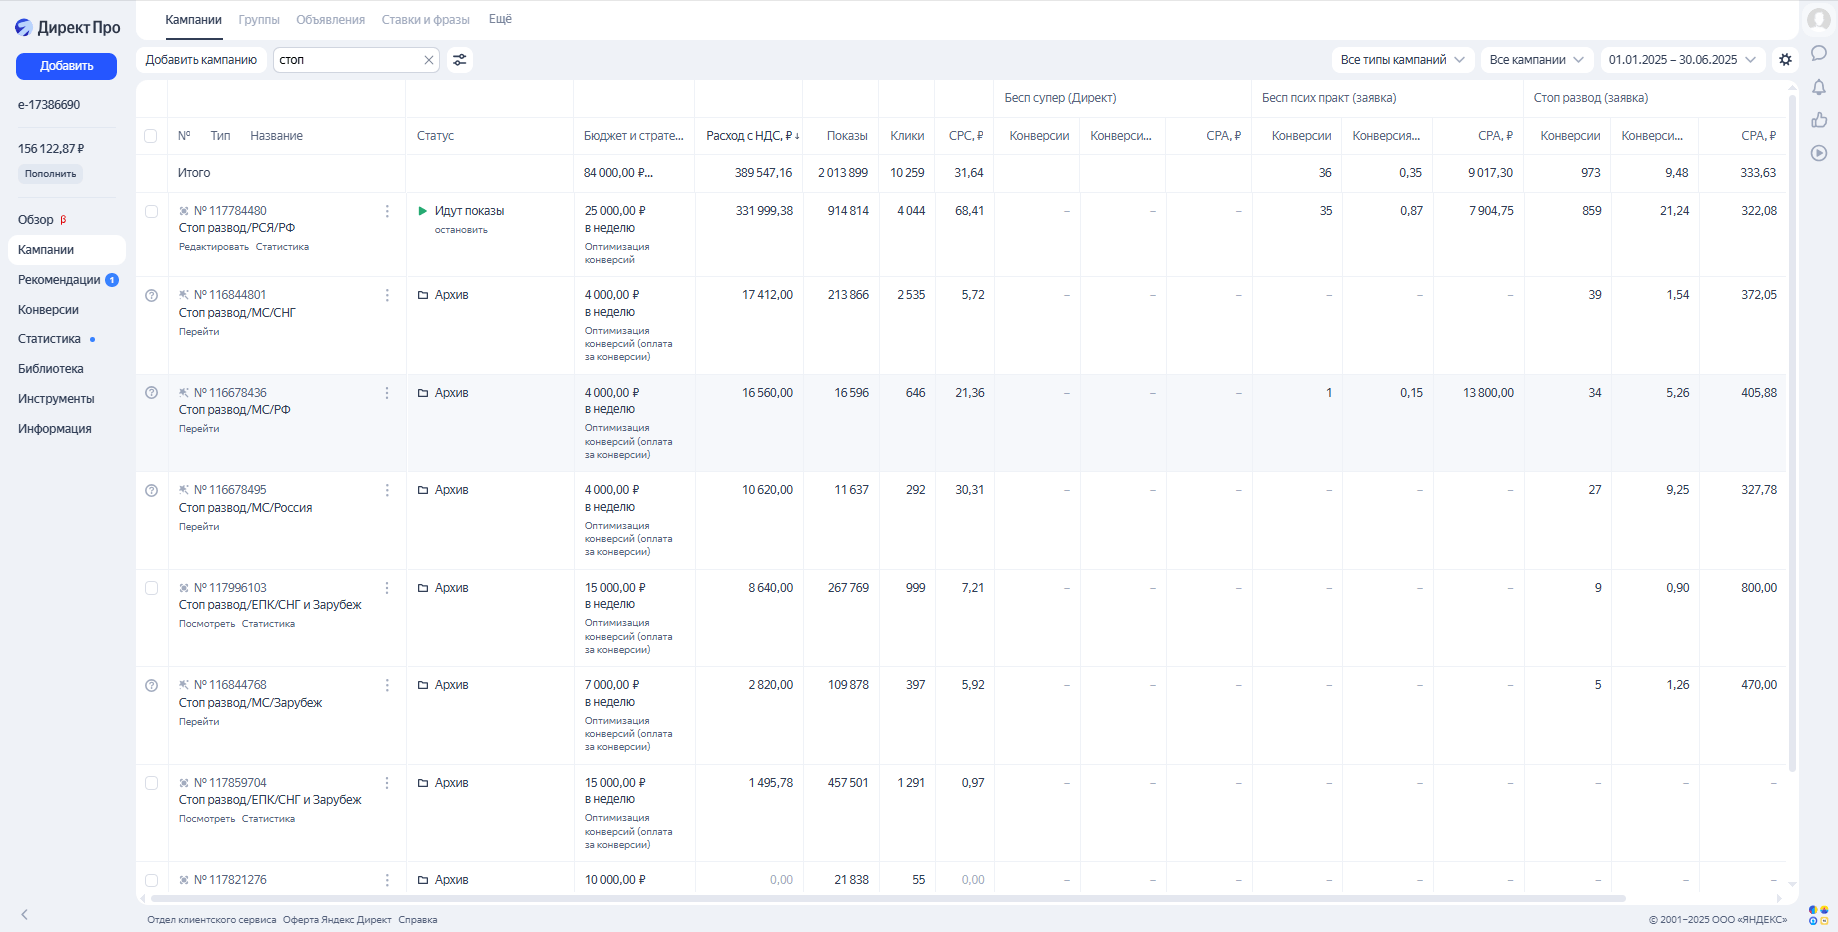
Task: Expand the 'Все кампании' dropdown
Action: click(x=1537, y=60)
